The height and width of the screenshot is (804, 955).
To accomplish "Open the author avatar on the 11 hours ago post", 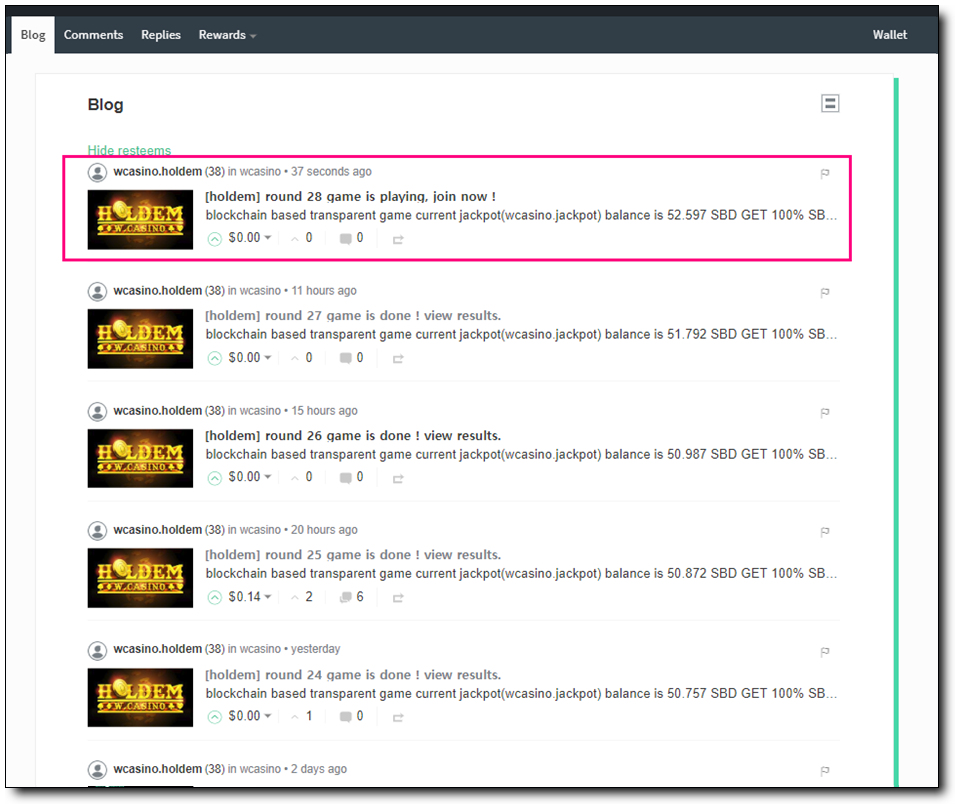I will click(x=97, y=292).
